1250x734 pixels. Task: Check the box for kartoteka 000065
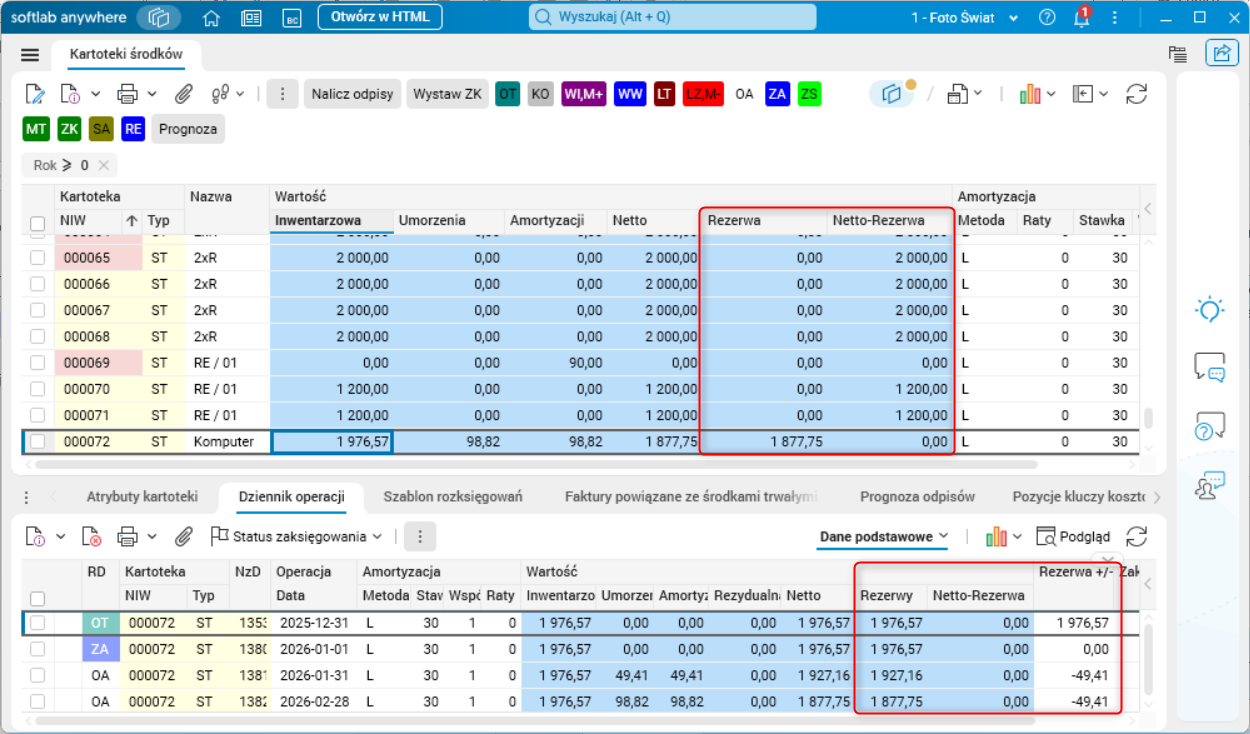tap(37, 257)
